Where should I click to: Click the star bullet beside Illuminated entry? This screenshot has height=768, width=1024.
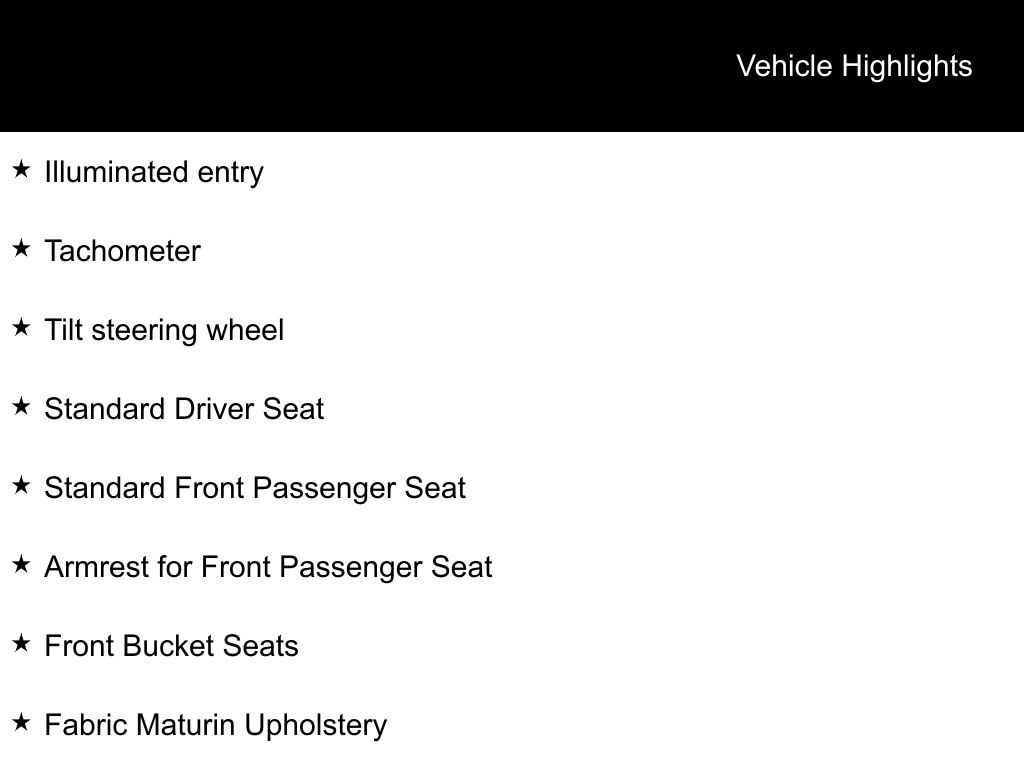pos(21,170)
